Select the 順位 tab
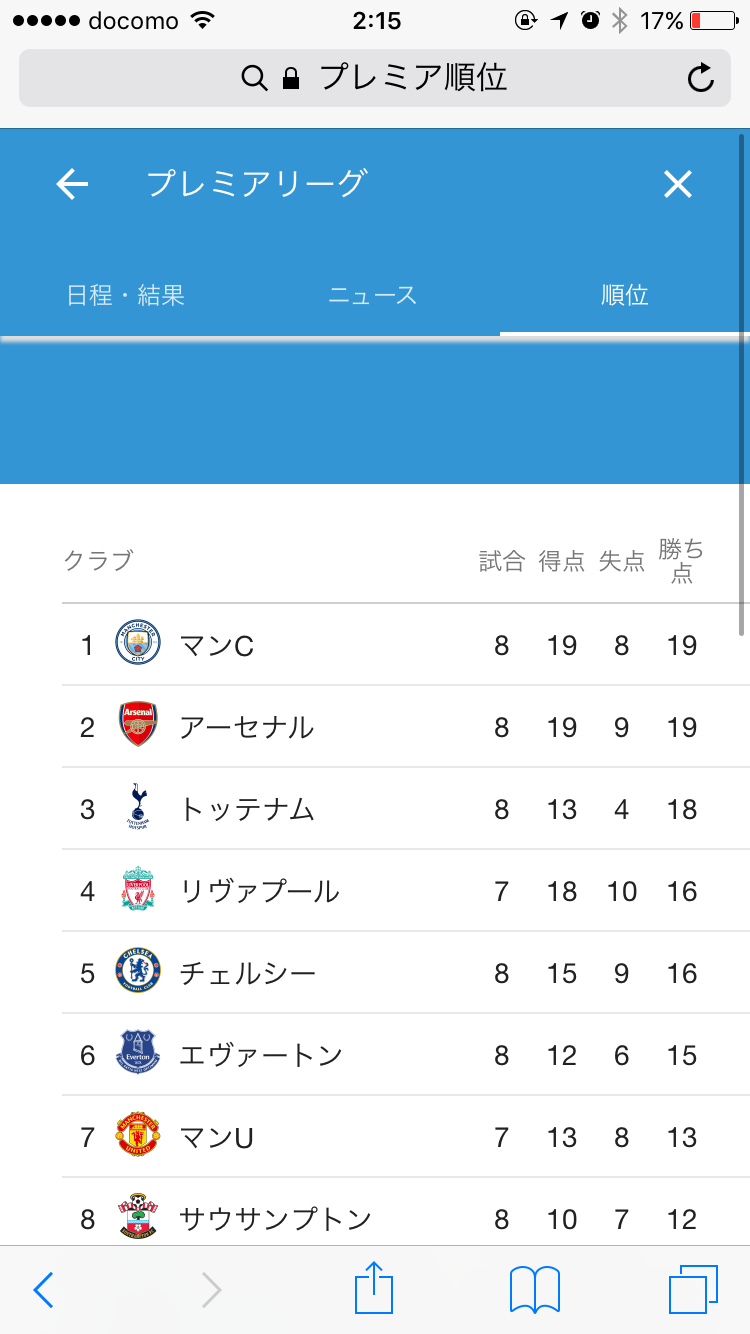 (x=624, y=295)
